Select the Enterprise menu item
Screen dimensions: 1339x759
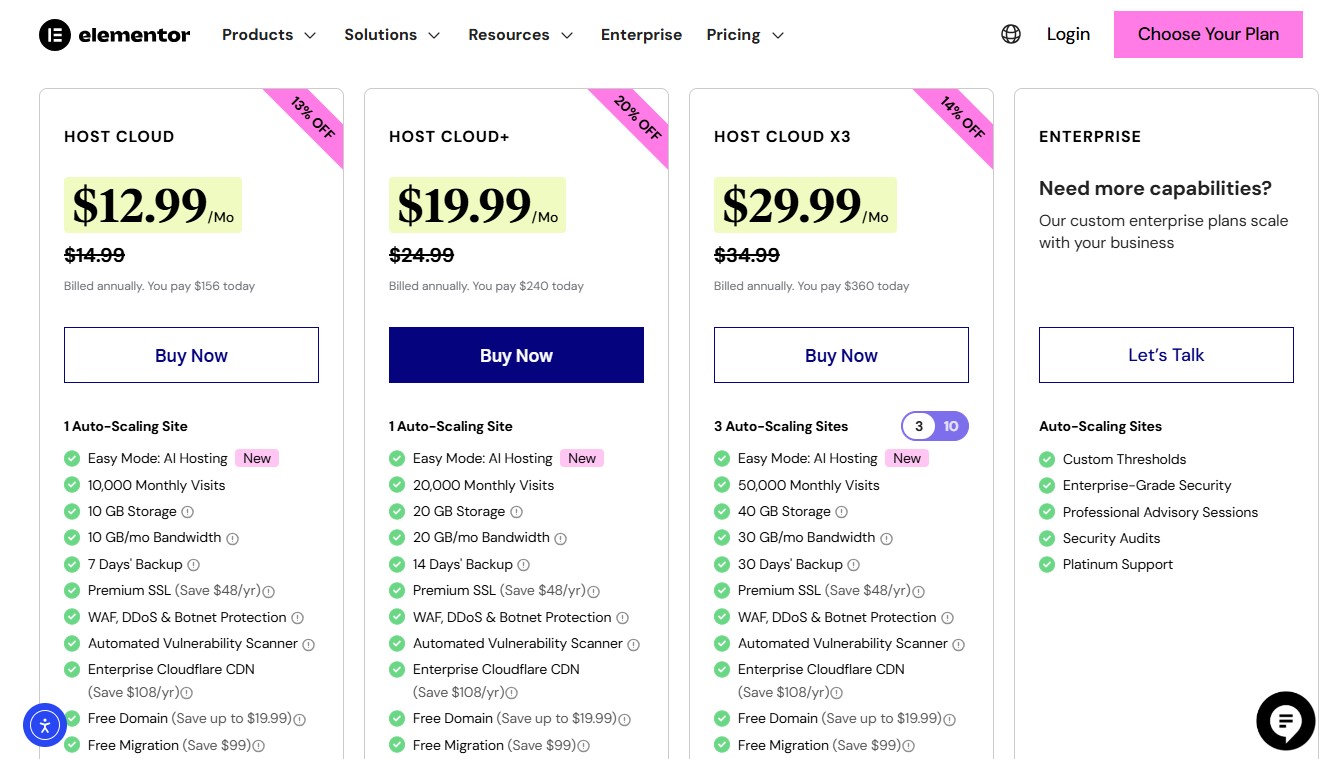(x=641, y=34)
